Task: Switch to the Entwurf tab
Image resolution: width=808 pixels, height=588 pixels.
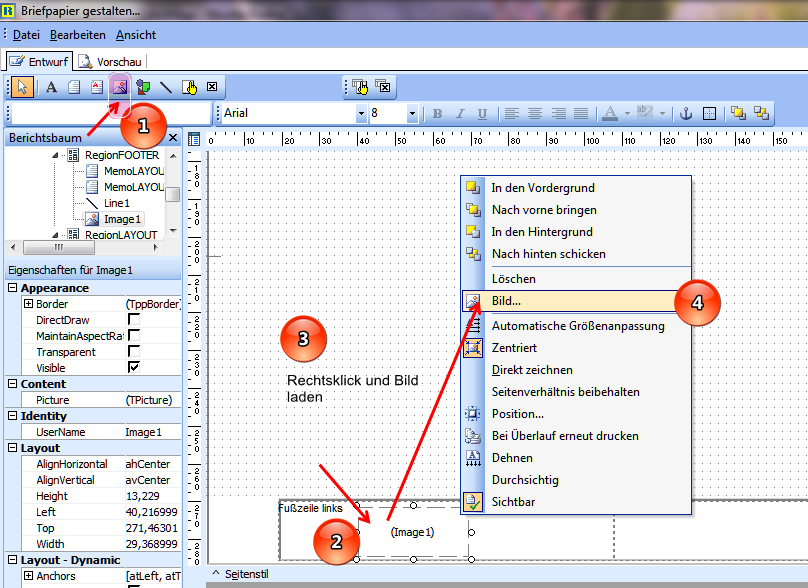Action: point(40,61)
